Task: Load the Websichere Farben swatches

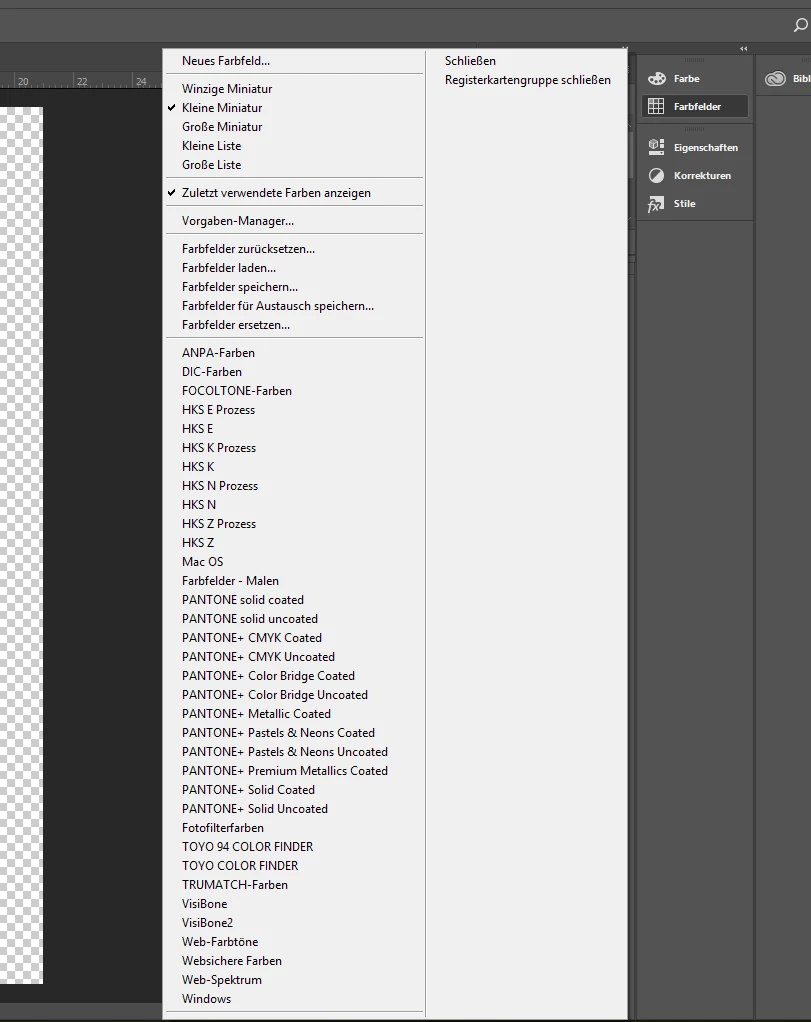Action: coord(232,960)
